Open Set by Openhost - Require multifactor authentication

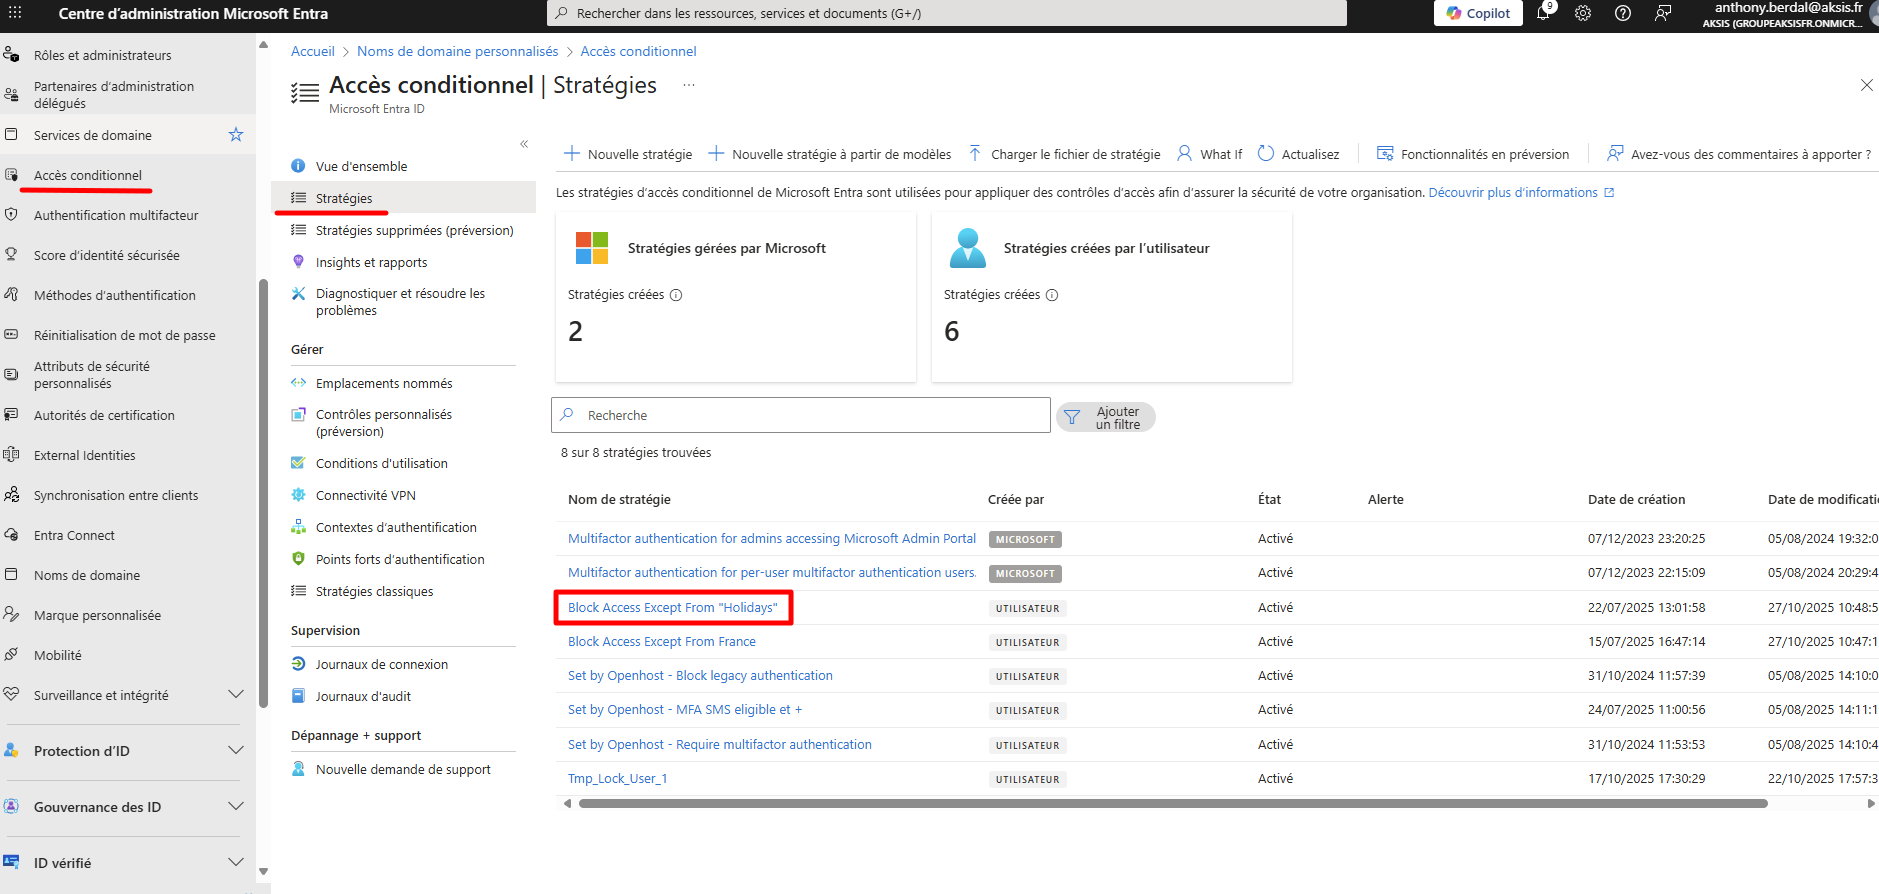[x=720, y=745]
